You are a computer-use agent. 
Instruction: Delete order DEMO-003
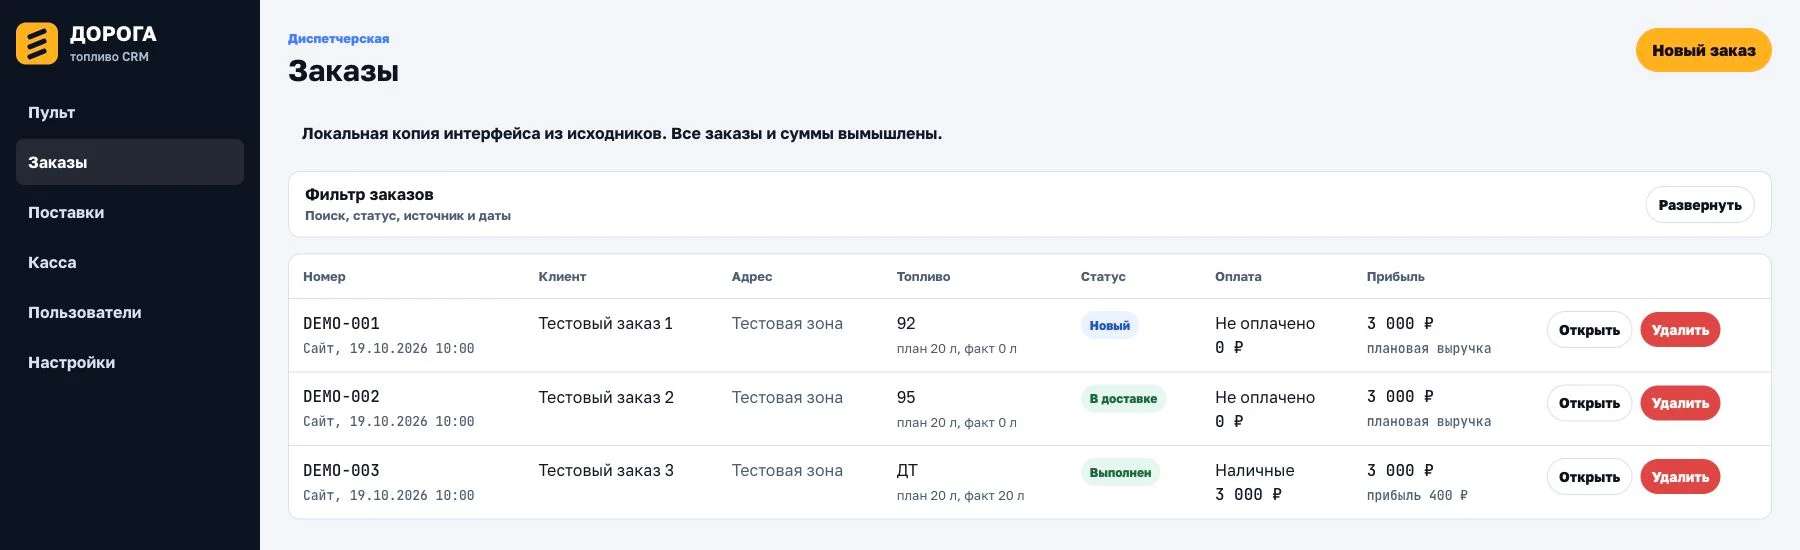(1680, 477)
